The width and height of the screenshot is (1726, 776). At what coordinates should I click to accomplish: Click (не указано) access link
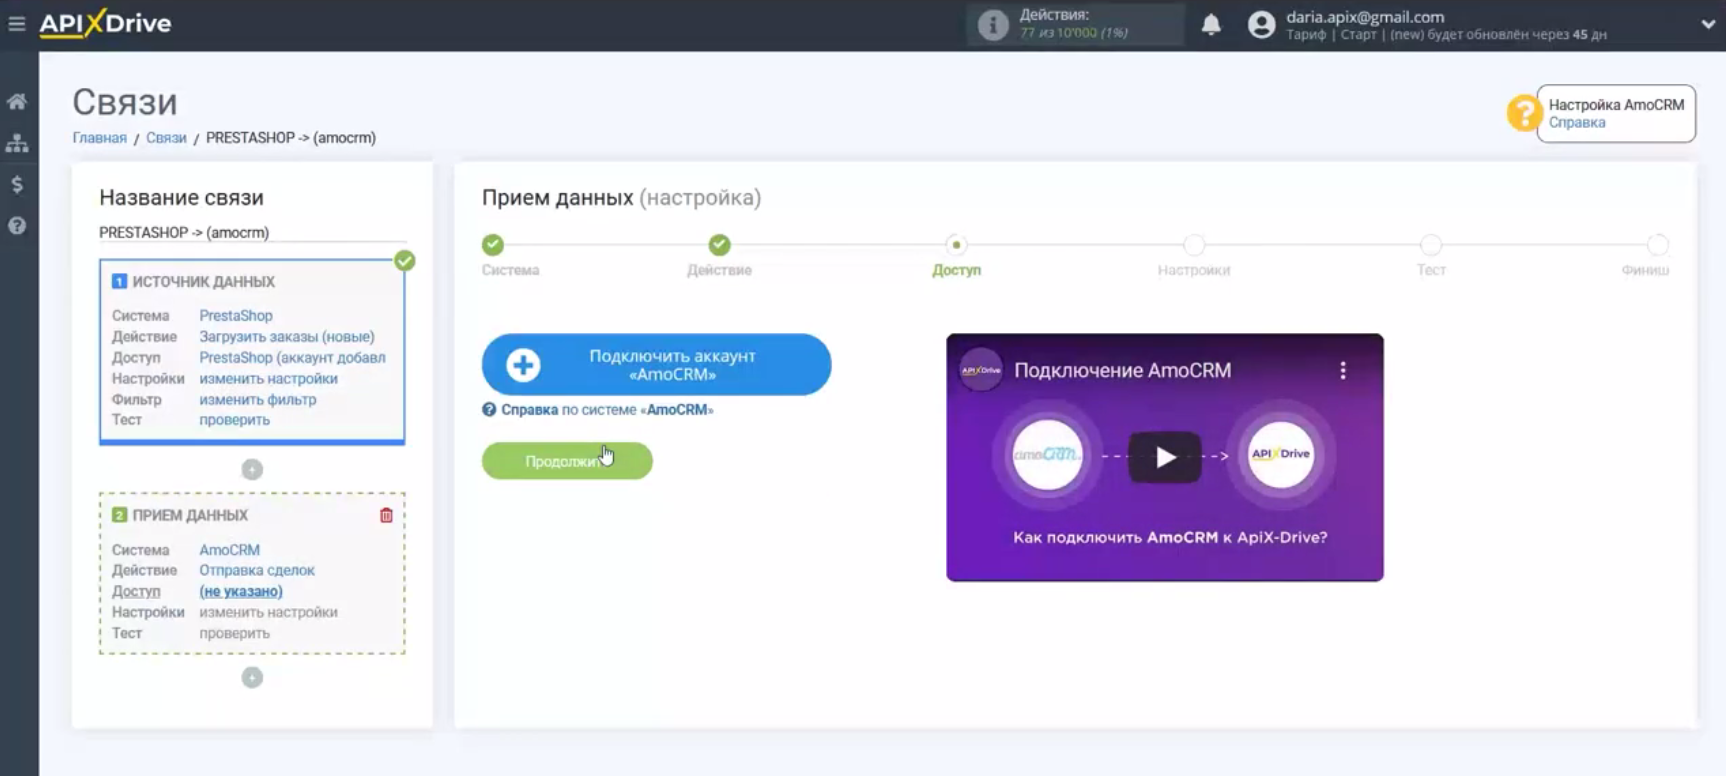tap(241, 591)
